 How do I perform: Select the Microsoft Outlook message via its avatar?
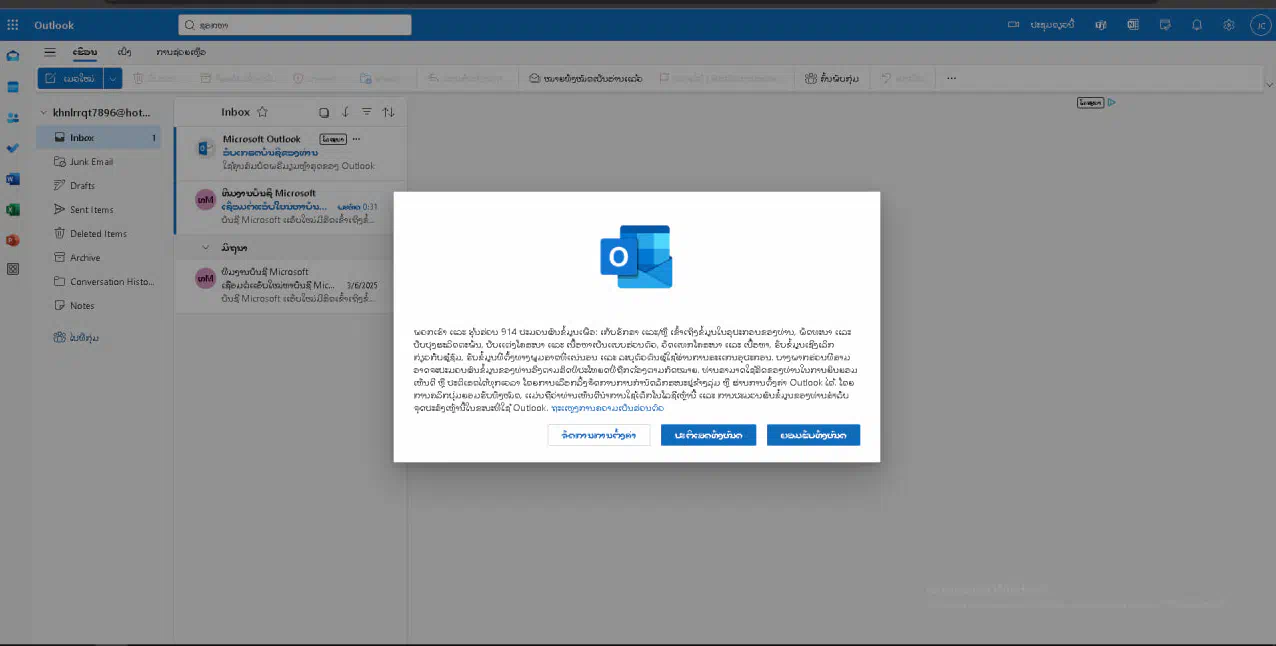point(205,149)
